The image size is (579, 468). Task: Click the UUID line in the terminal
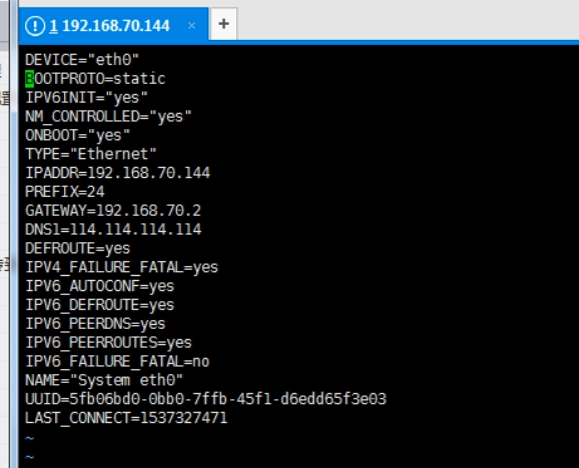[x=206, y=399]
